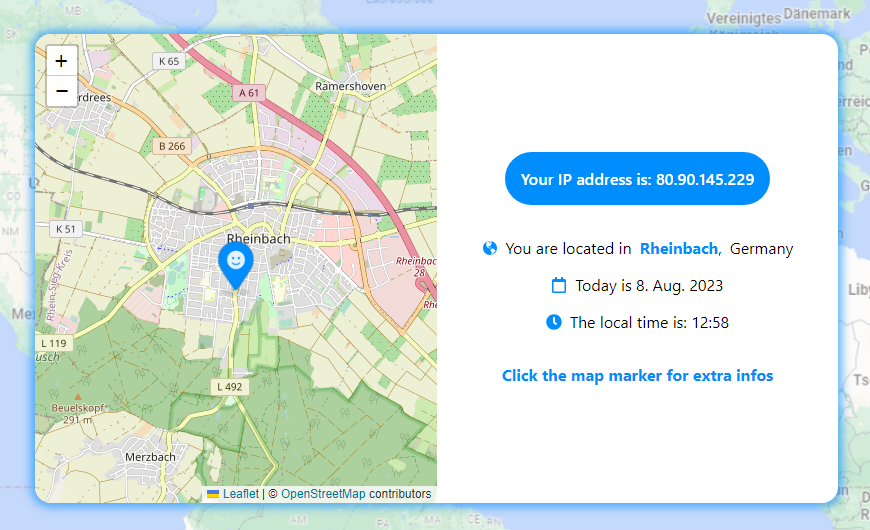Zoom in the map with plus button

click(62, 60)
